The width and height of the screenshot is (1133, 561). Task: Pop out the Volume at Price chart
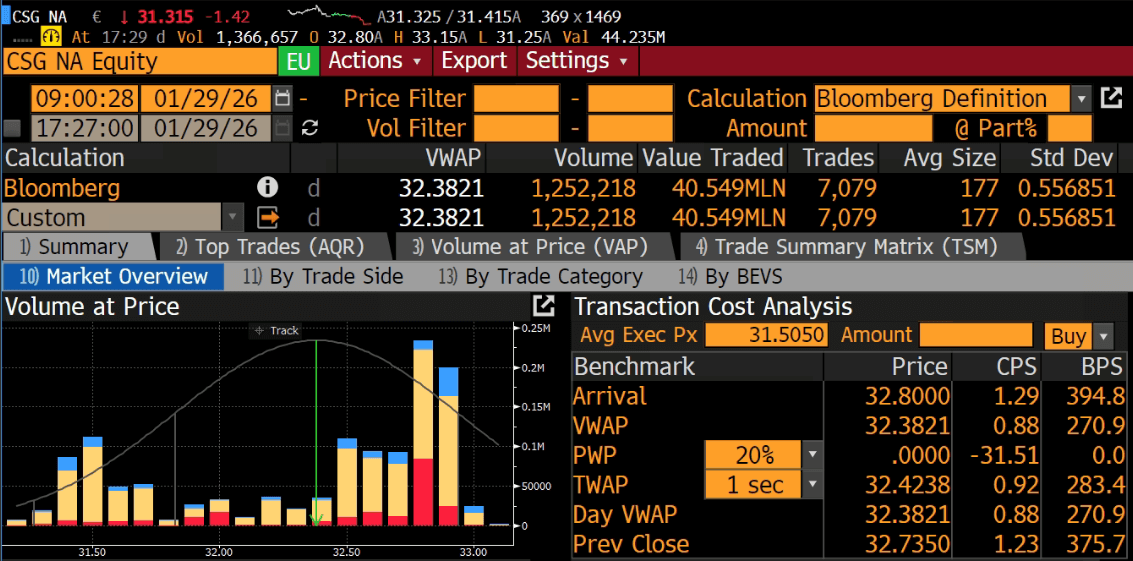[543, 307]
